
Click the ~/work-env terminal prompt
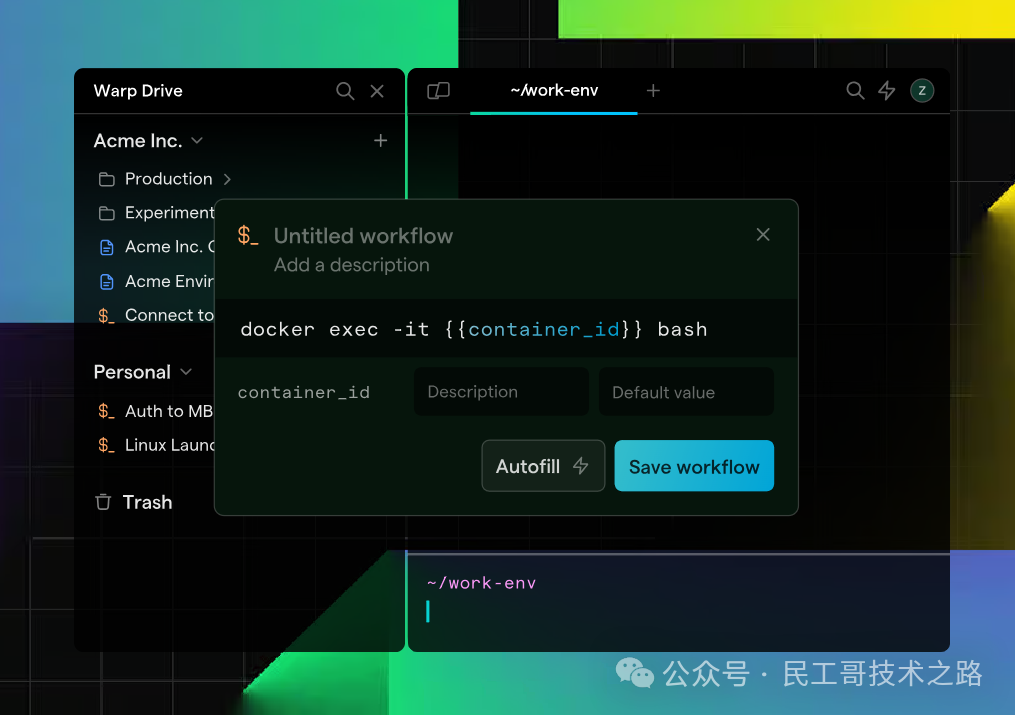pyautogui.click(x=482, y=583)
